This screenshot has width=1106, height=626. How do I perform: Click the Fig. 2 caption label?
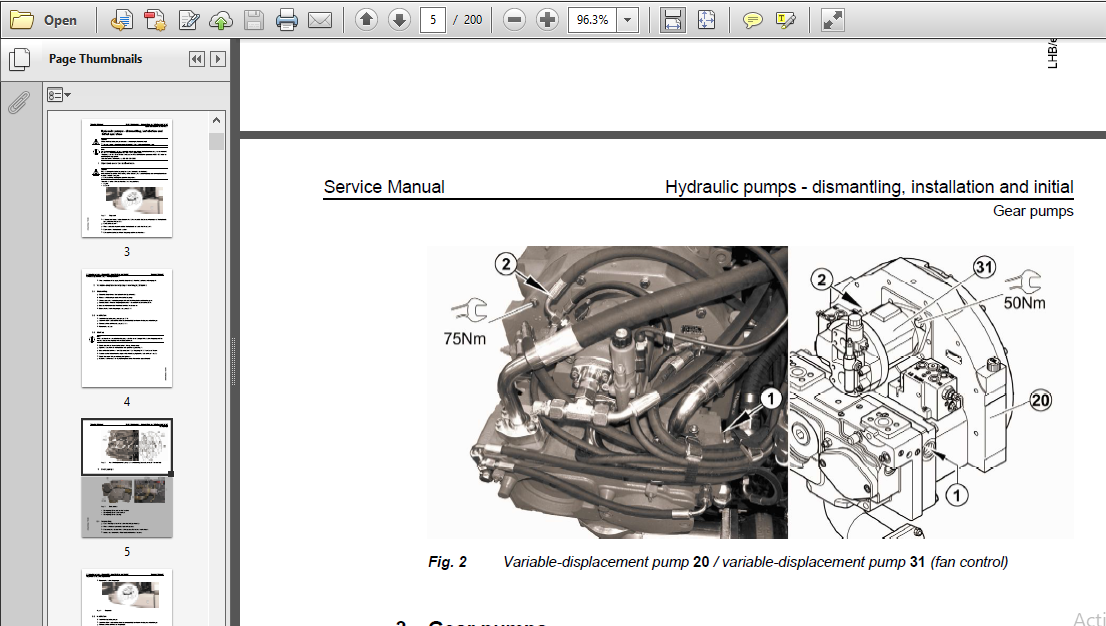coord(447,562)
